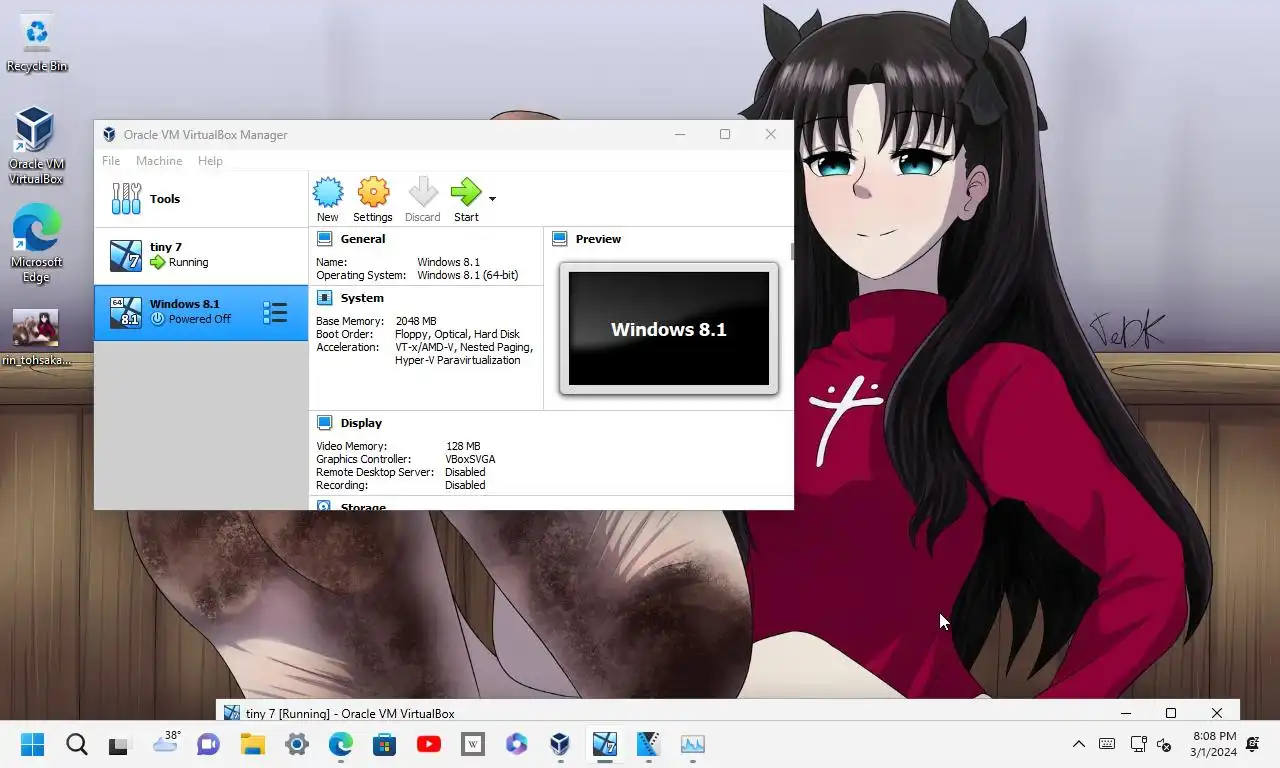Image resolution: width=1280 pixels, height=768 pixels.
Task: Select the rin_tohsaka image file on desktop
Action: coord(36,337)
